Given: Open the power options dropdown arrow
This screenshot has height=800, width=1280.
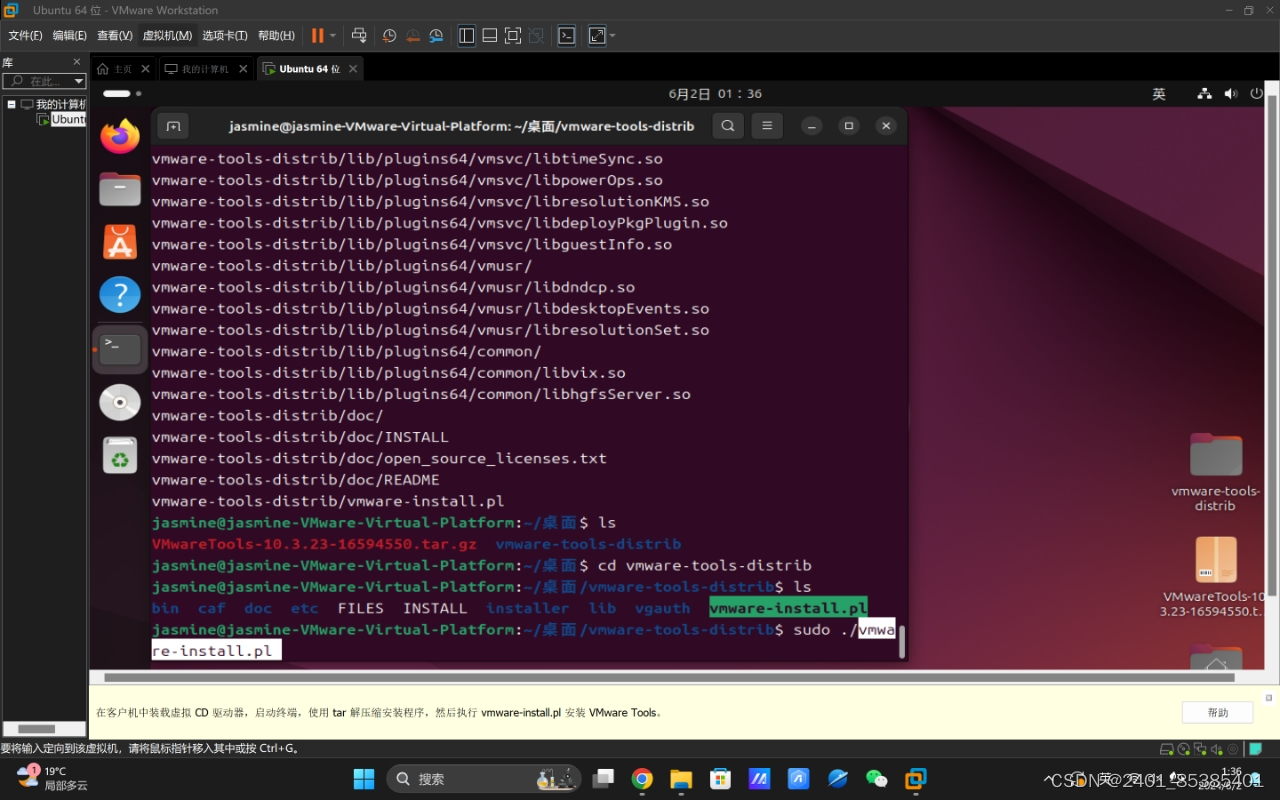Looking at the screenshot, I should (x=333, y=35).
